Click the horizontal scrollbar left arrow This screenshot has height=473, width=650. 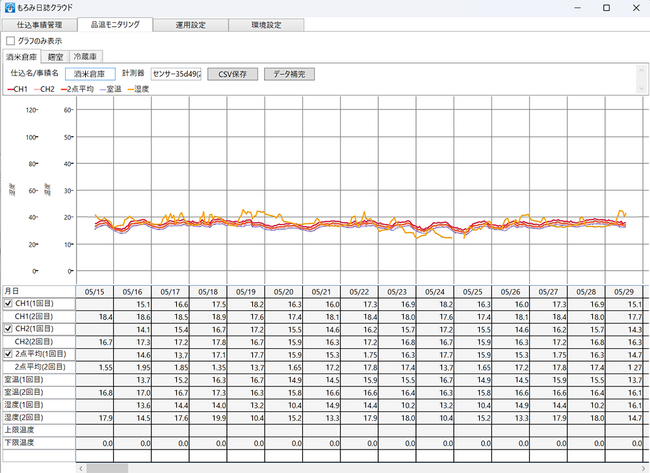pyautogui.click(x=80, y=467)
